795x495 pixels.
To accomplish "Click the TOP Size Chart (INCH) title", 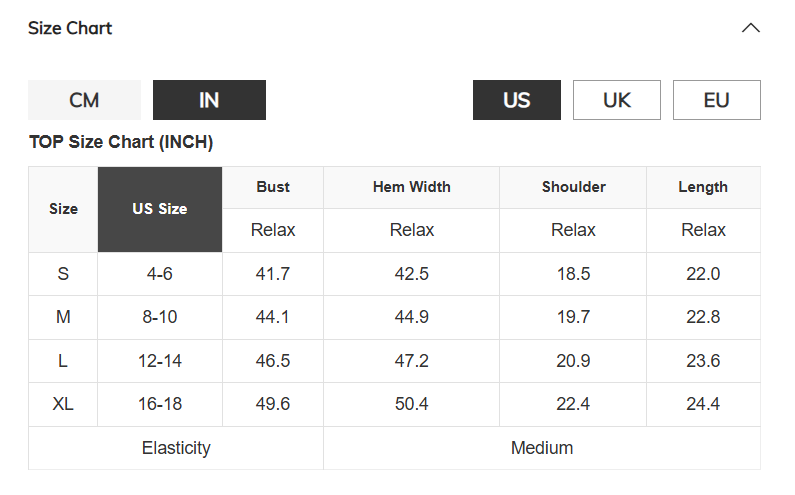I will pos(121,142).
